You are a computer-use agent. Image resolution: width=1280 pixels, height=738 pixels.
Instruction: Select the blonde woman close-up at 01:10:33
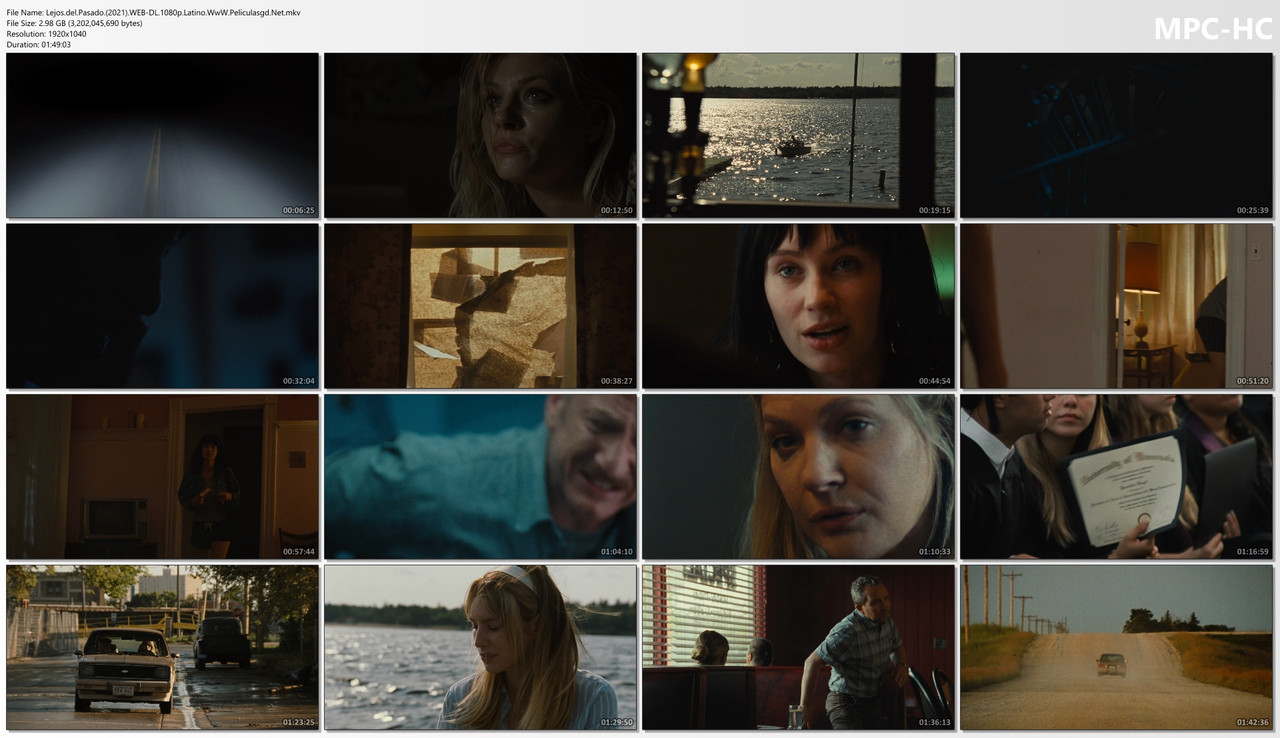pyautogui.click(x=798, y=477)
